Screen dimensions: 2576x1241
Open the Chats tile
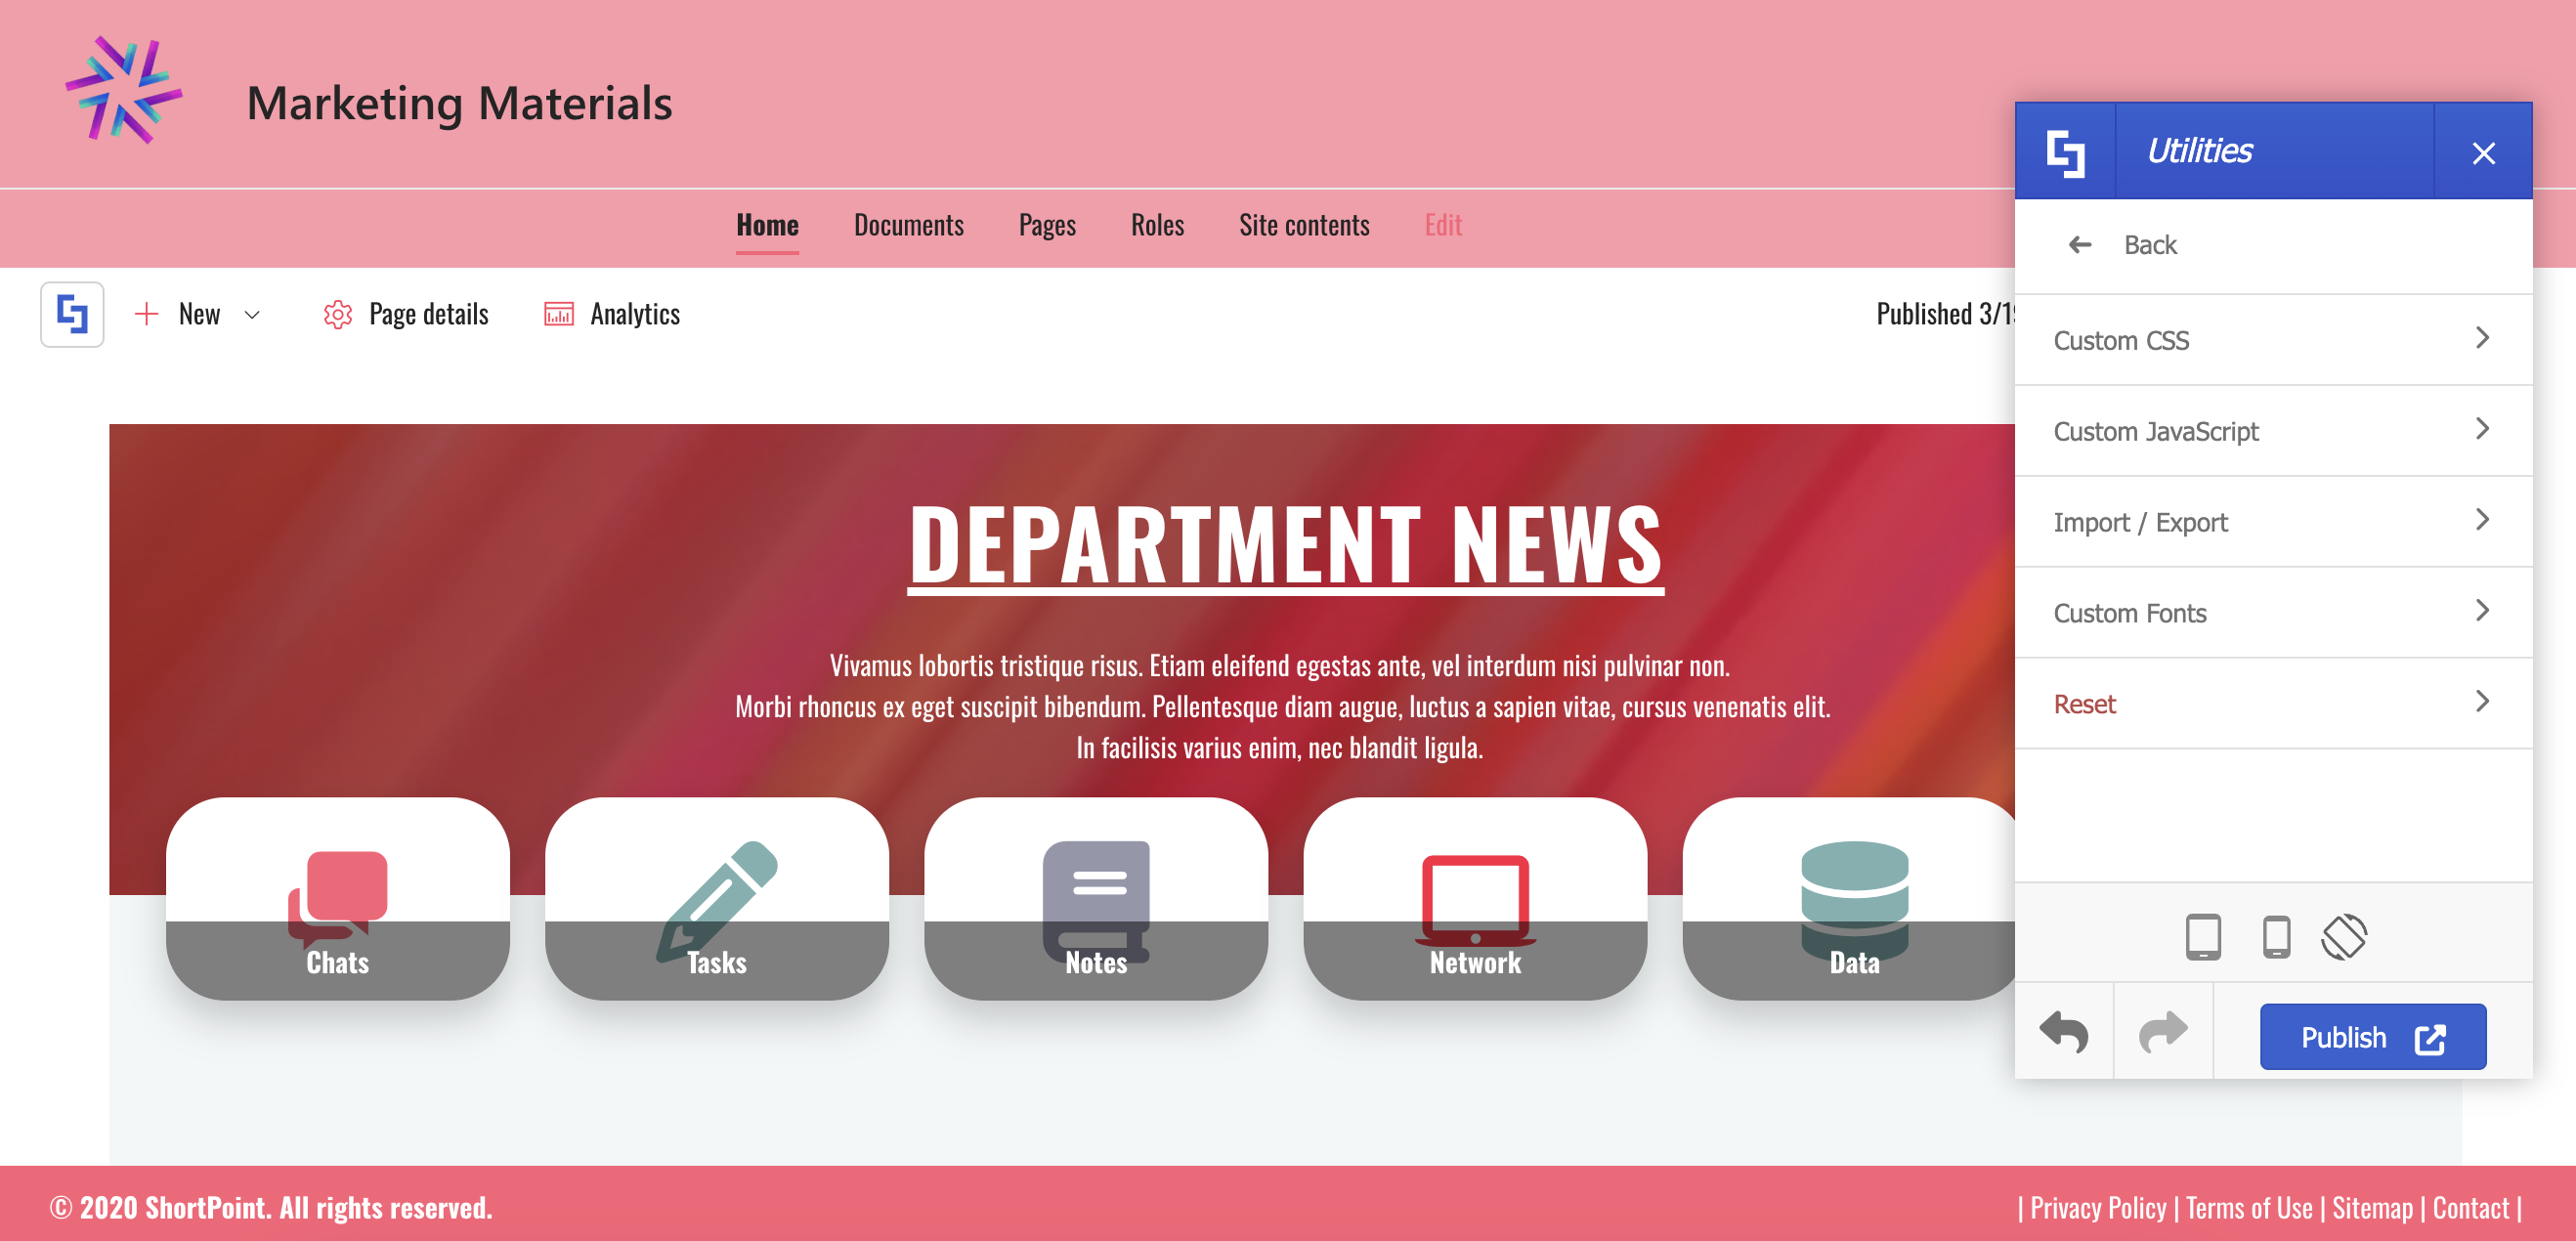(337, 898)
